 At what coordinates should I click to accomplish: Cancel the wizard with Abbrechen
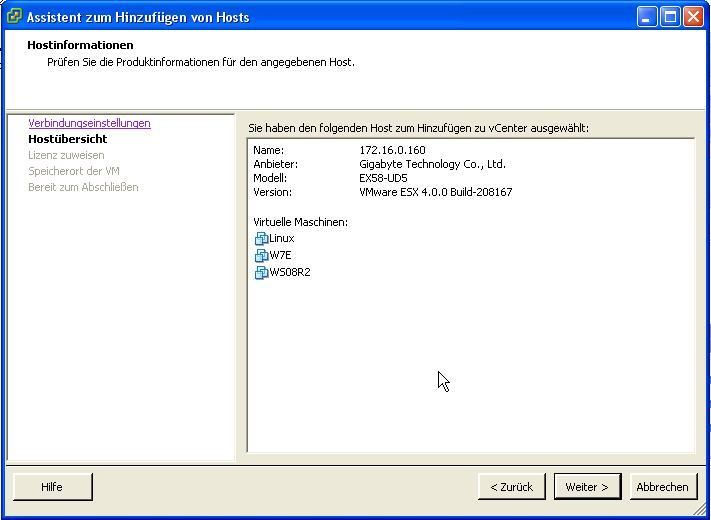[x=663, y=487]
